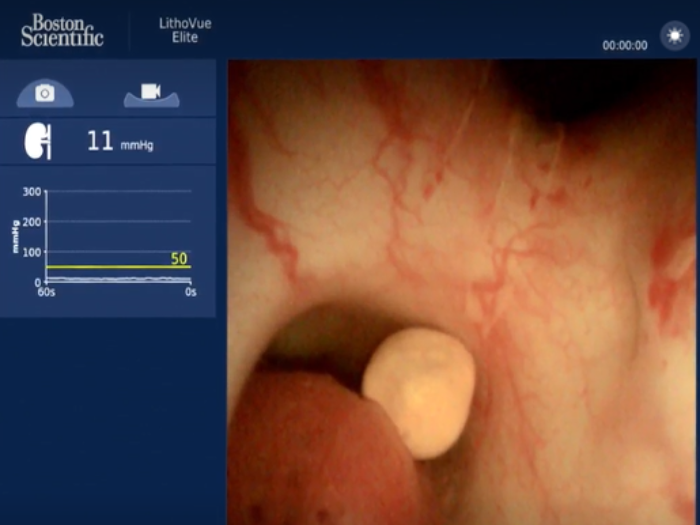Capture a still image with camera icon

(45, 93)
